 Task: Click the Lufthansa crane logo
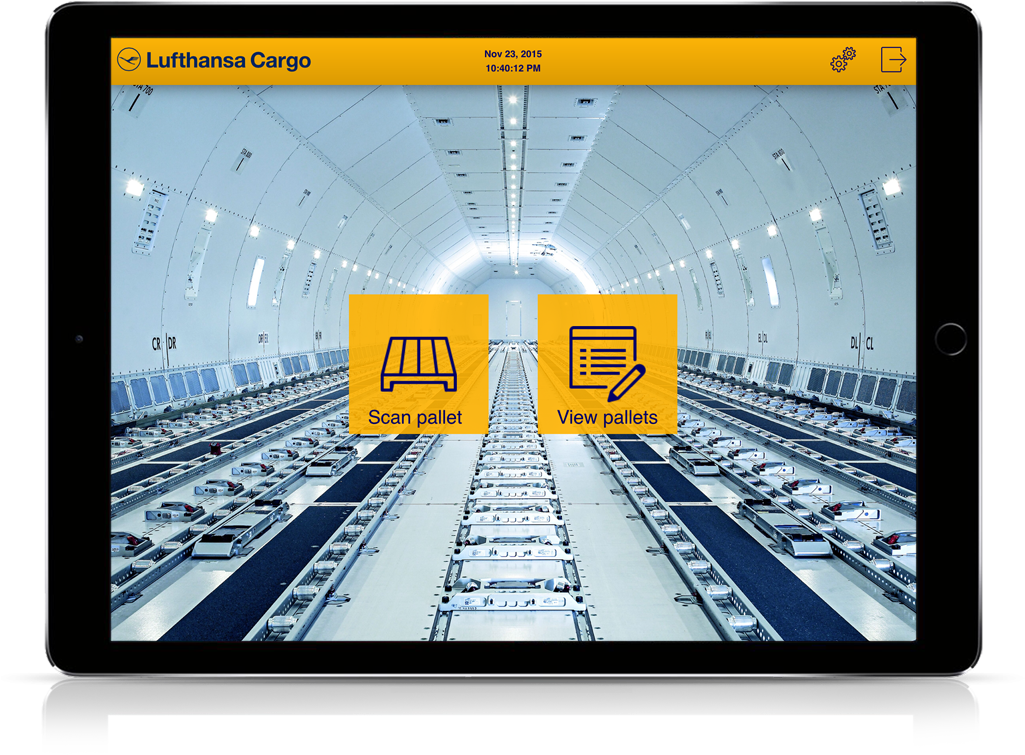click(128, 60)
